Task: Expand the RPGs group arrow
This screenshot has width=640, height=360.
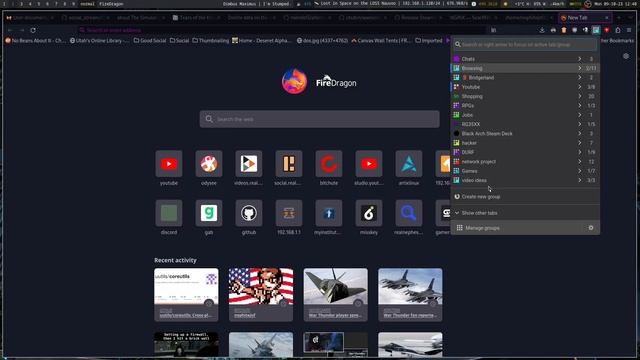Action: click(x=580, y=106)
